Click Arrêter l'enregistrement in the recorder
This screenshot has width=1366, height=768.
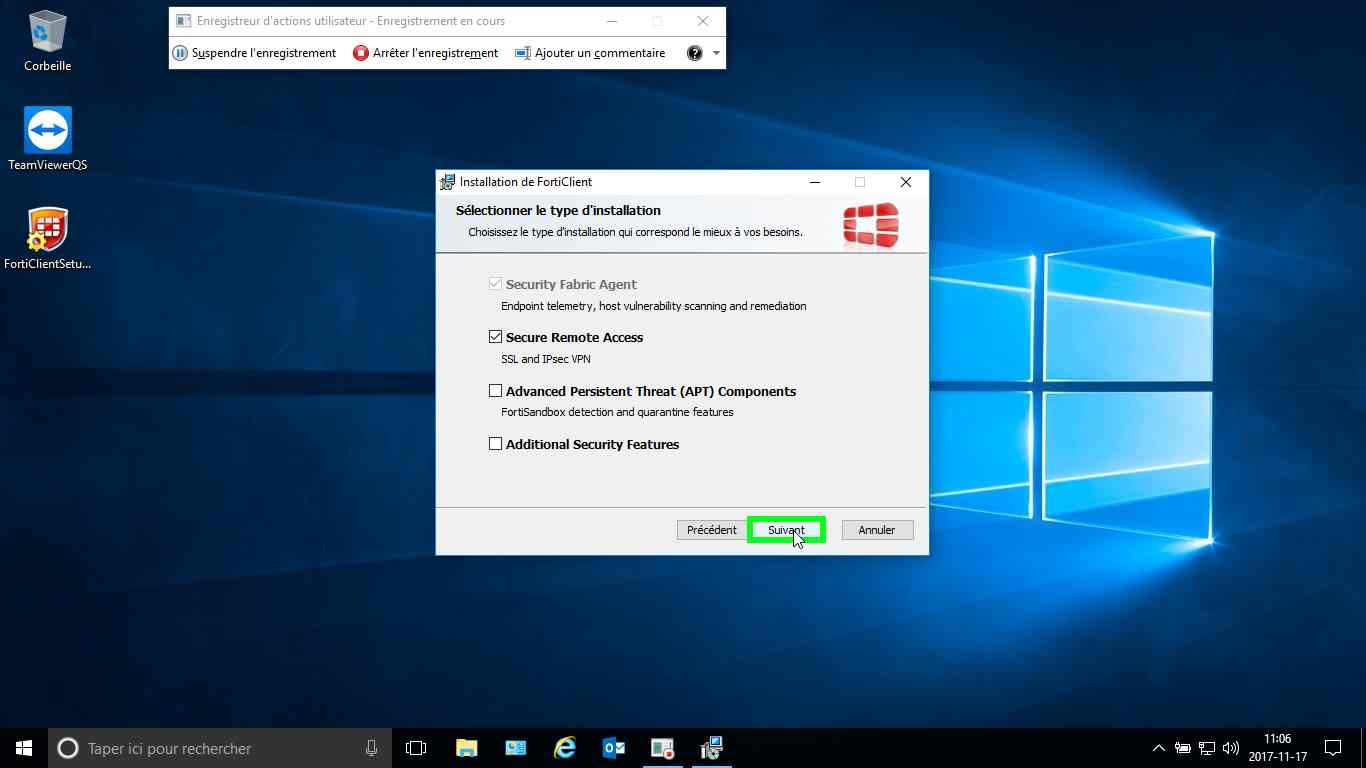426,53
